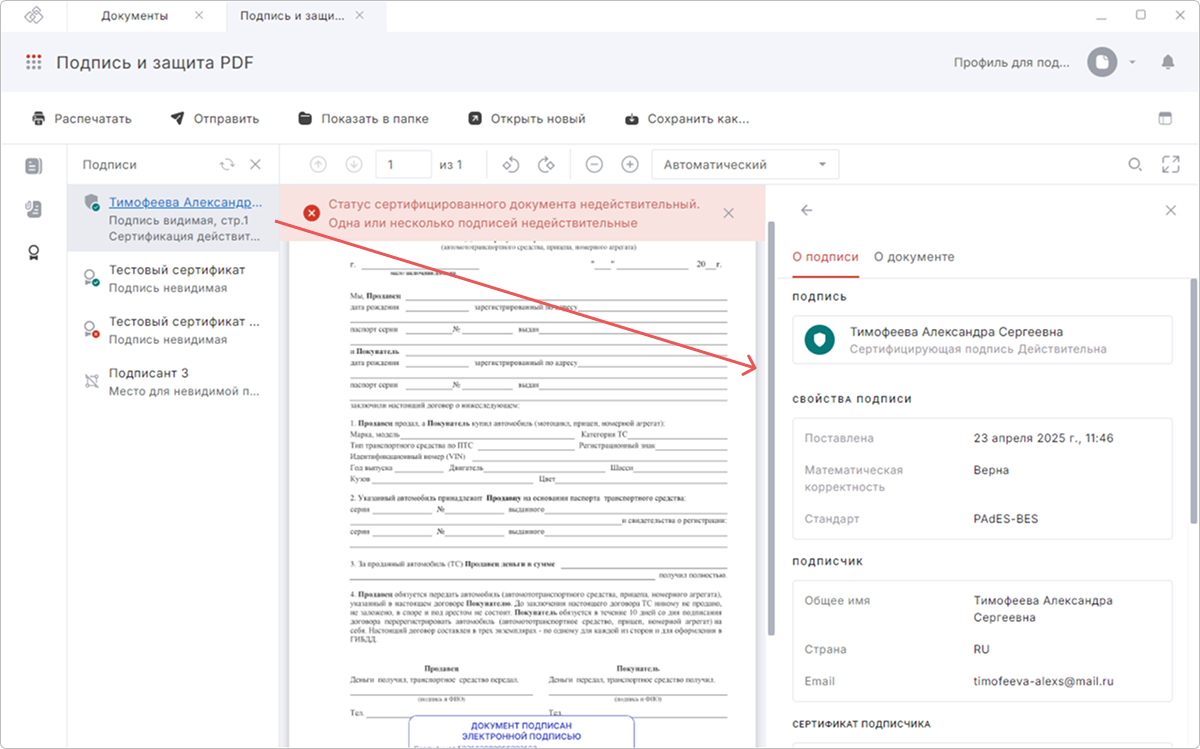Close the Подпись и защита tab
Viewport: 1200px width, 749px height.
tap(360, 15)
